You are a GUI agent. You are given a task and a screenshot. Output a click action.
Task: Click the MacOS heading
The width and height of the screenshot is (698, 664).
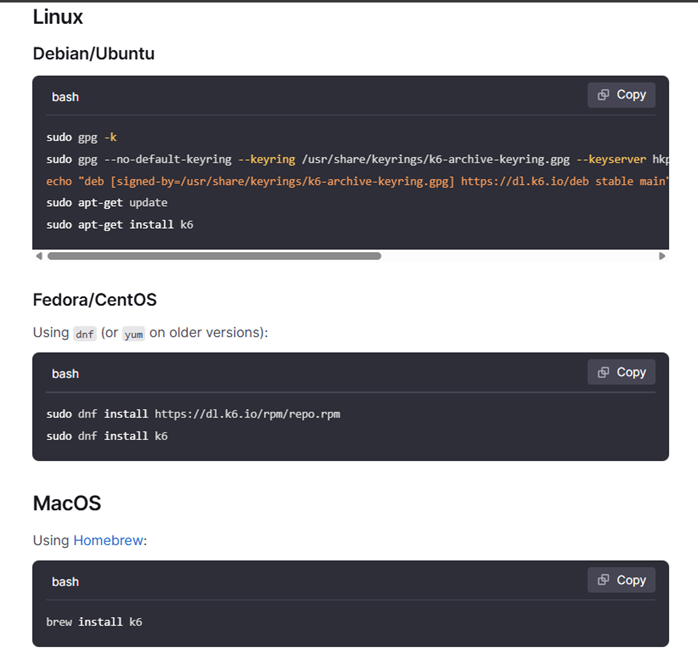[67, 503]
